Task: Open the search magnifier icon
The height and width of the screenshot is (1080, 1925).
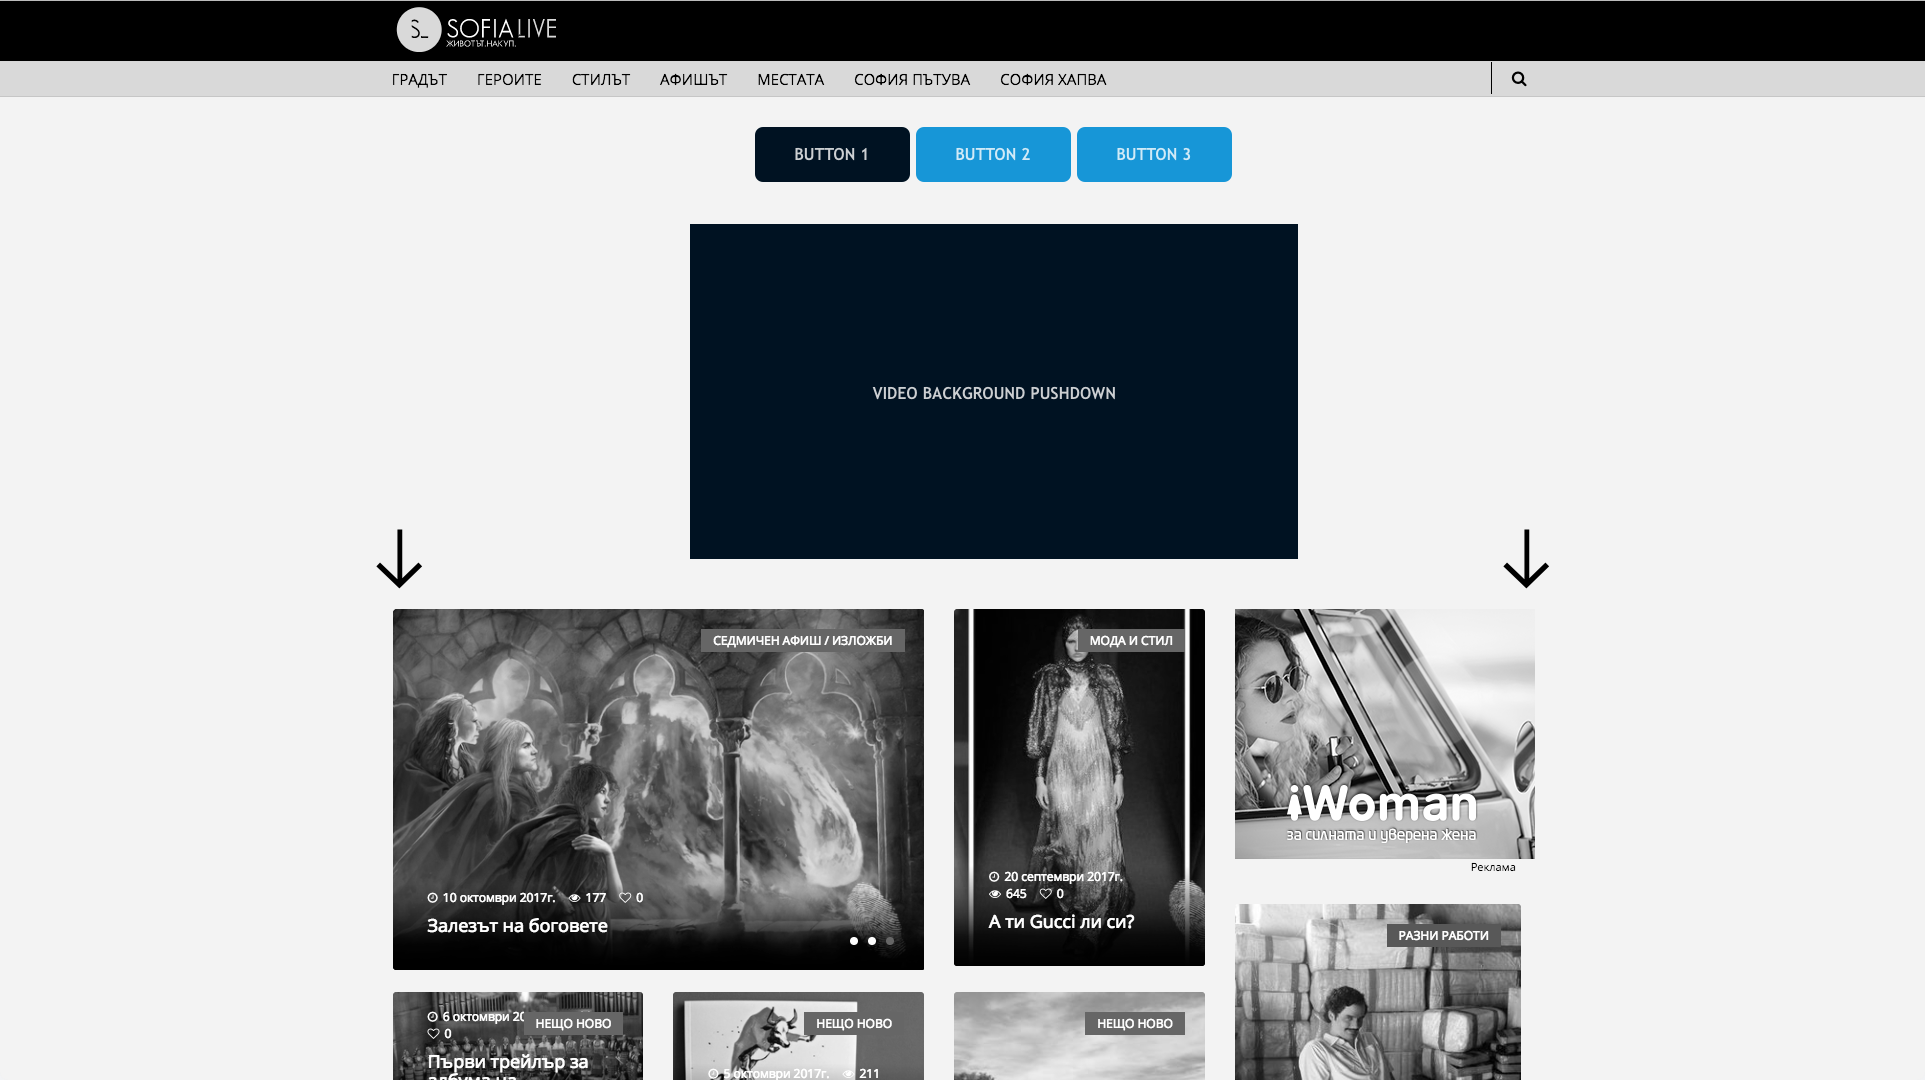Action: [x=1519, y=79]
